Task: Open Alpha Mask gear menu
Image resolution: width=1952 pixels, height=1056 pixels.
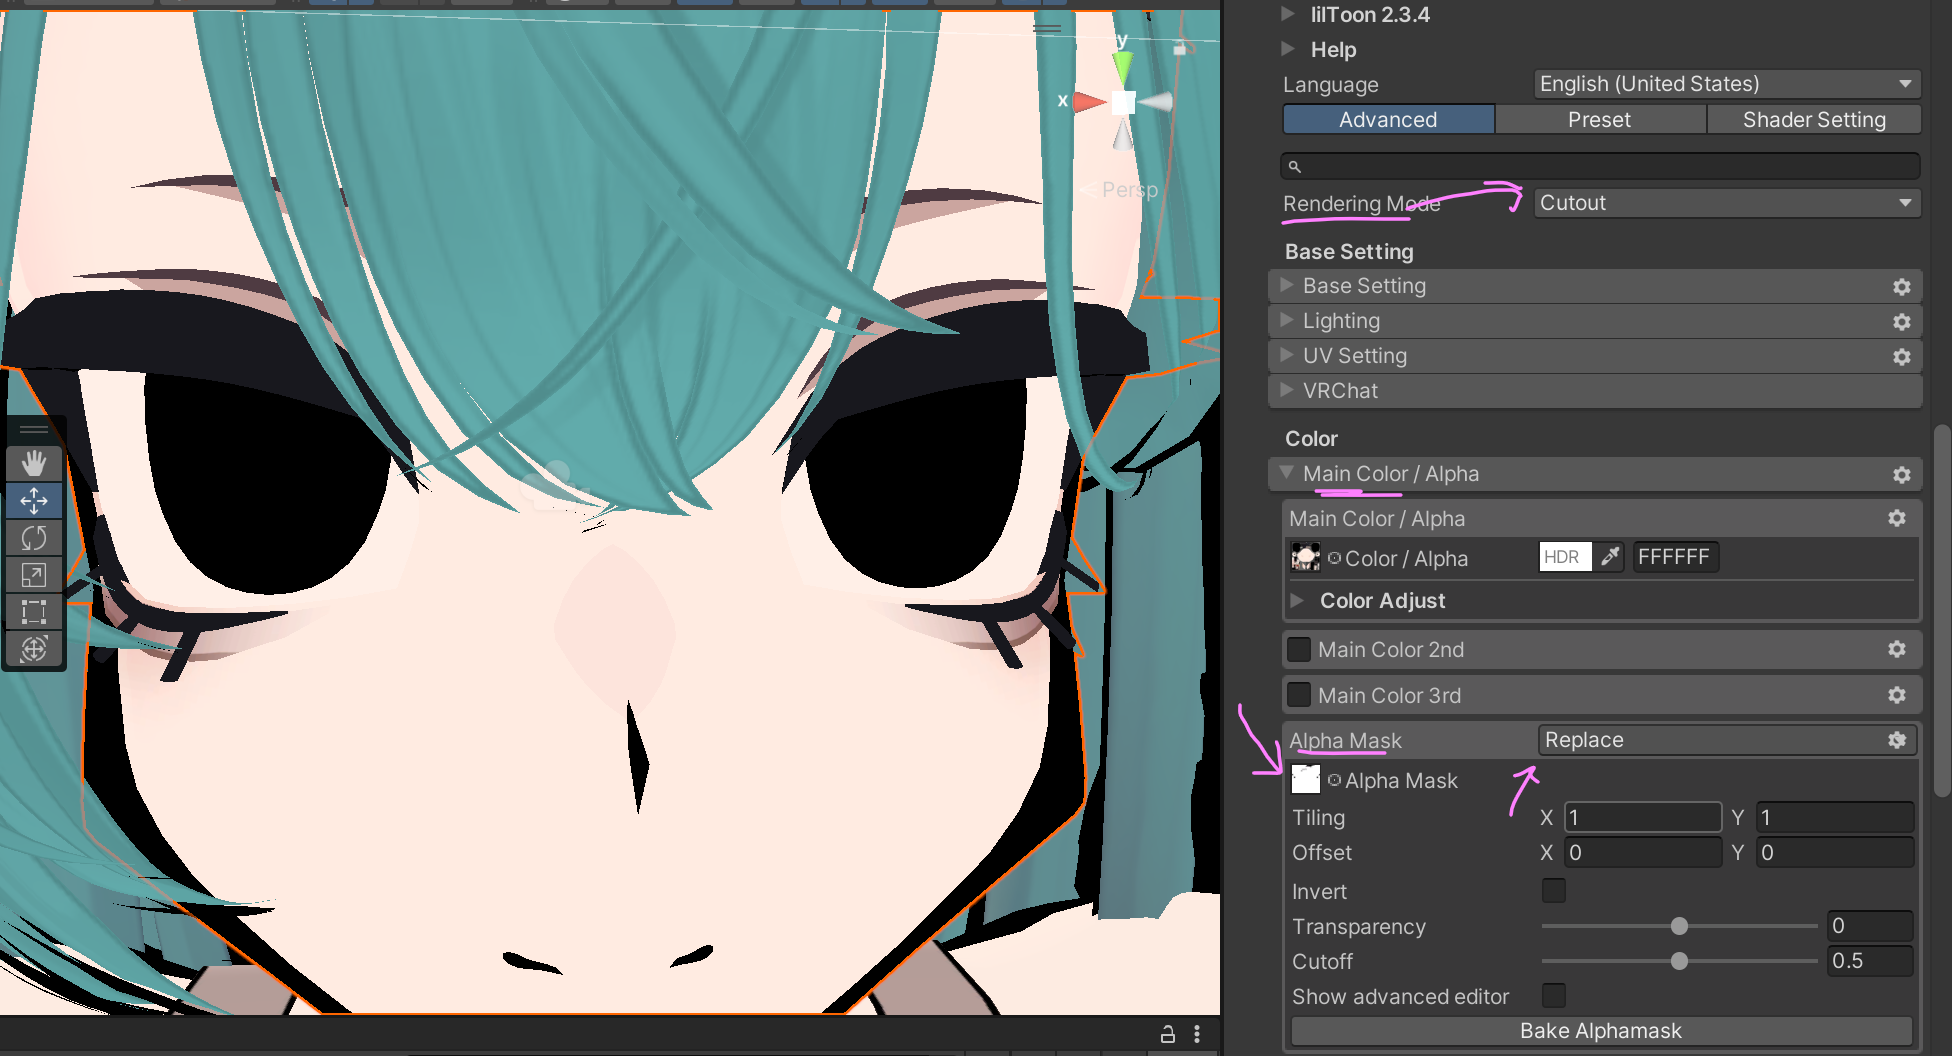Action: click(x=1896, y=740)
